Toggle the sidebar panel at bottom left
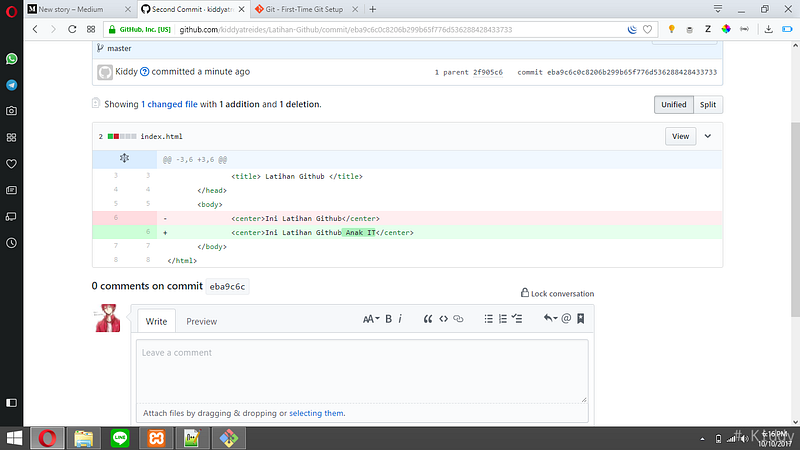This screenshot has height=450, width=800. [11, 403]
